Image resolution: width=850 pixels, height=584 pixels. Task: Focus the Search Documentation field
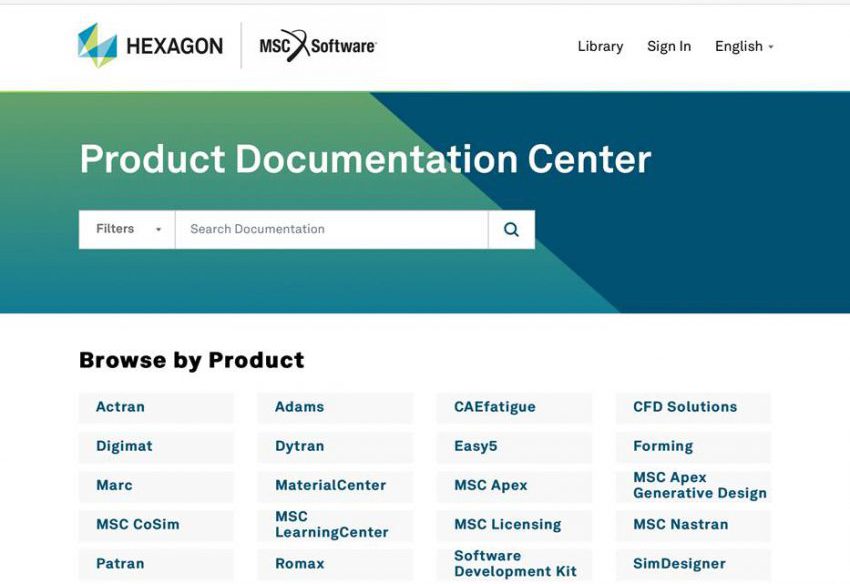(x=332, y=229)
